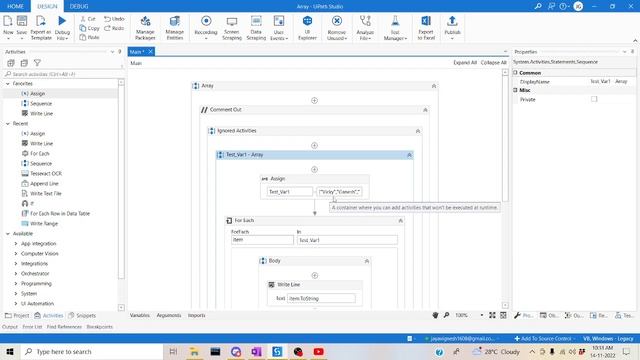Click Analyze File icon
The width and height of the screenshot is (640, 360).
pyautogui.click(x=365, y=21)
